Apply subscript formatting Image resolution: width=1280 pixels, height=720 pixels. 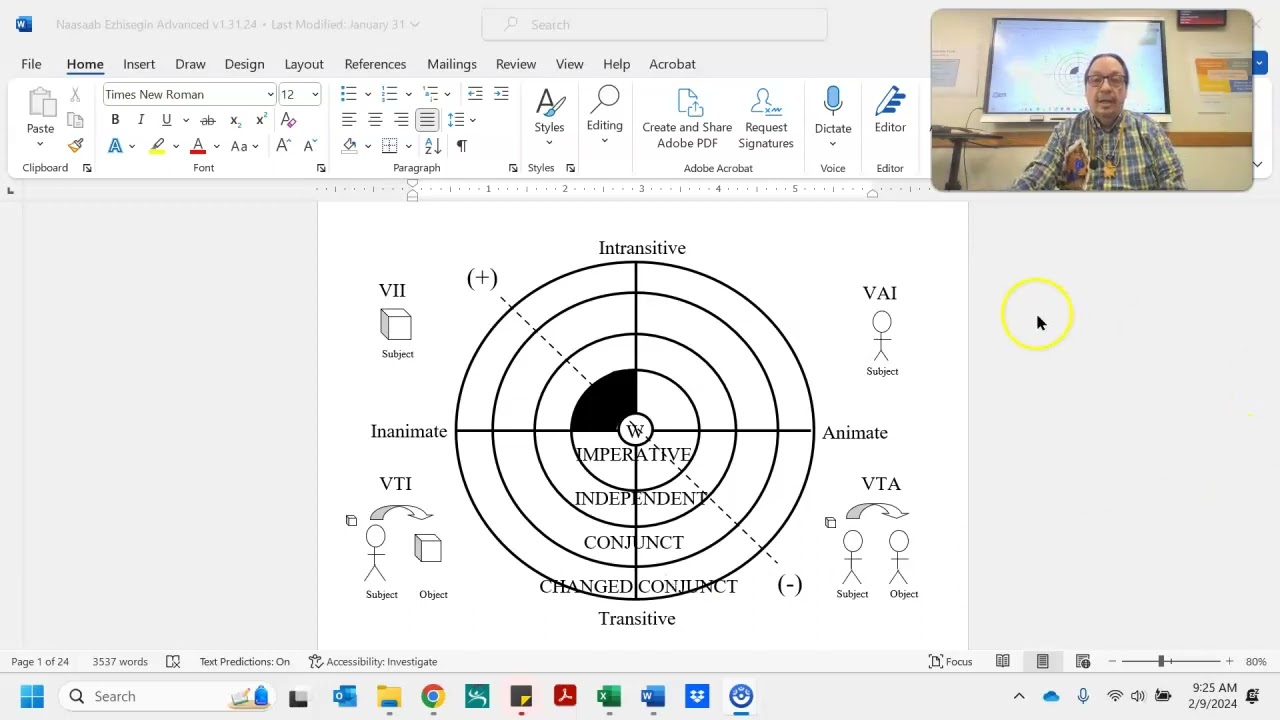235,120
